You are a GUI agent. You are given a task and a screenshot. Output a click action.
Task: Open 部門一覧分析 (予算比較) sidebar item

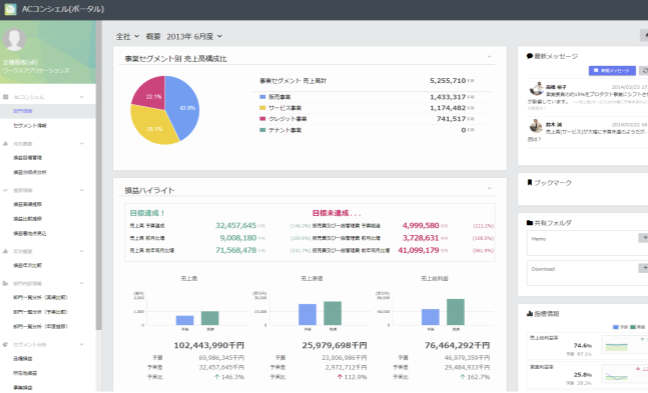pos(40,312)
